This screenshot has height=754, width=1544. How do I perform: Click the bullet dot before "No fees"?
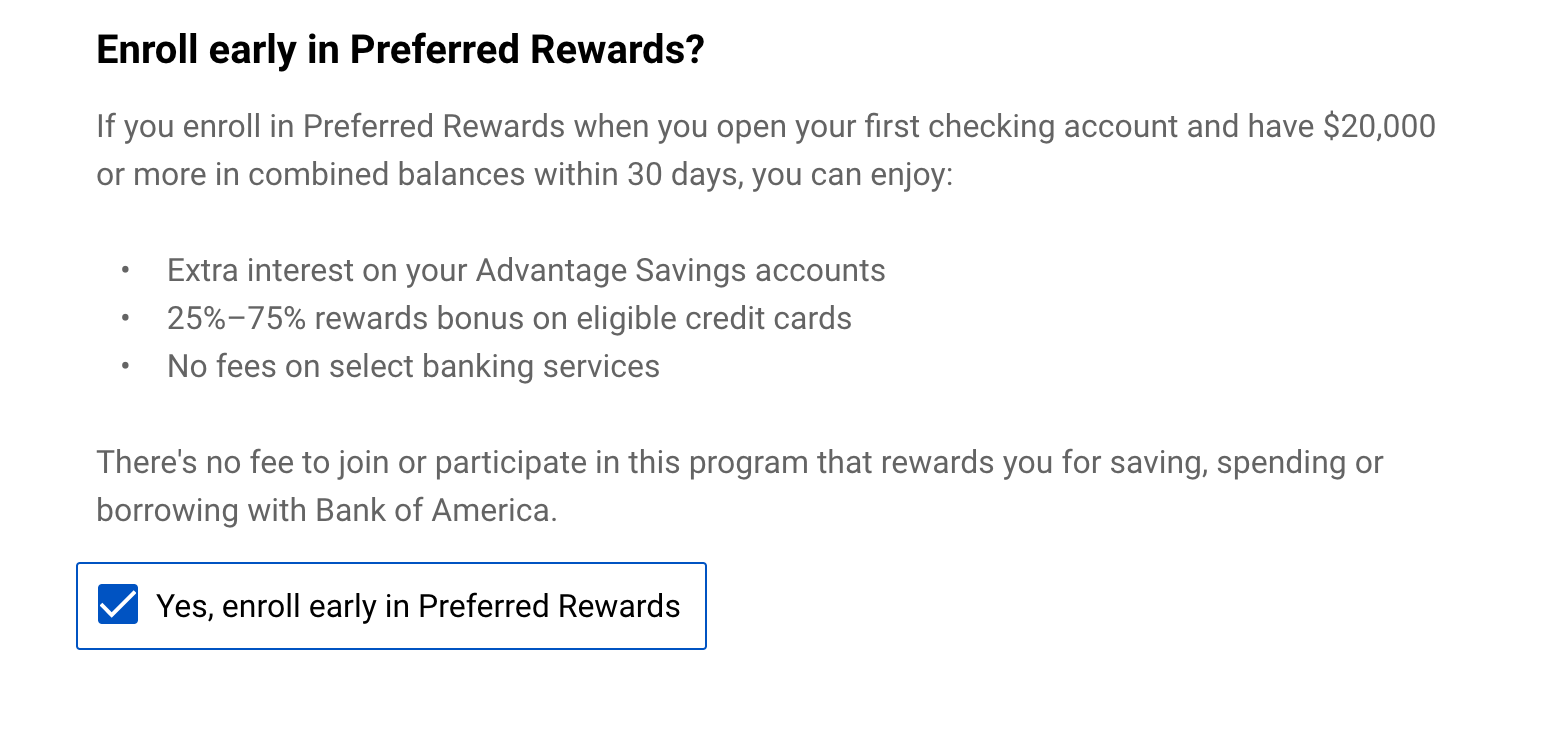click(125, 366)
